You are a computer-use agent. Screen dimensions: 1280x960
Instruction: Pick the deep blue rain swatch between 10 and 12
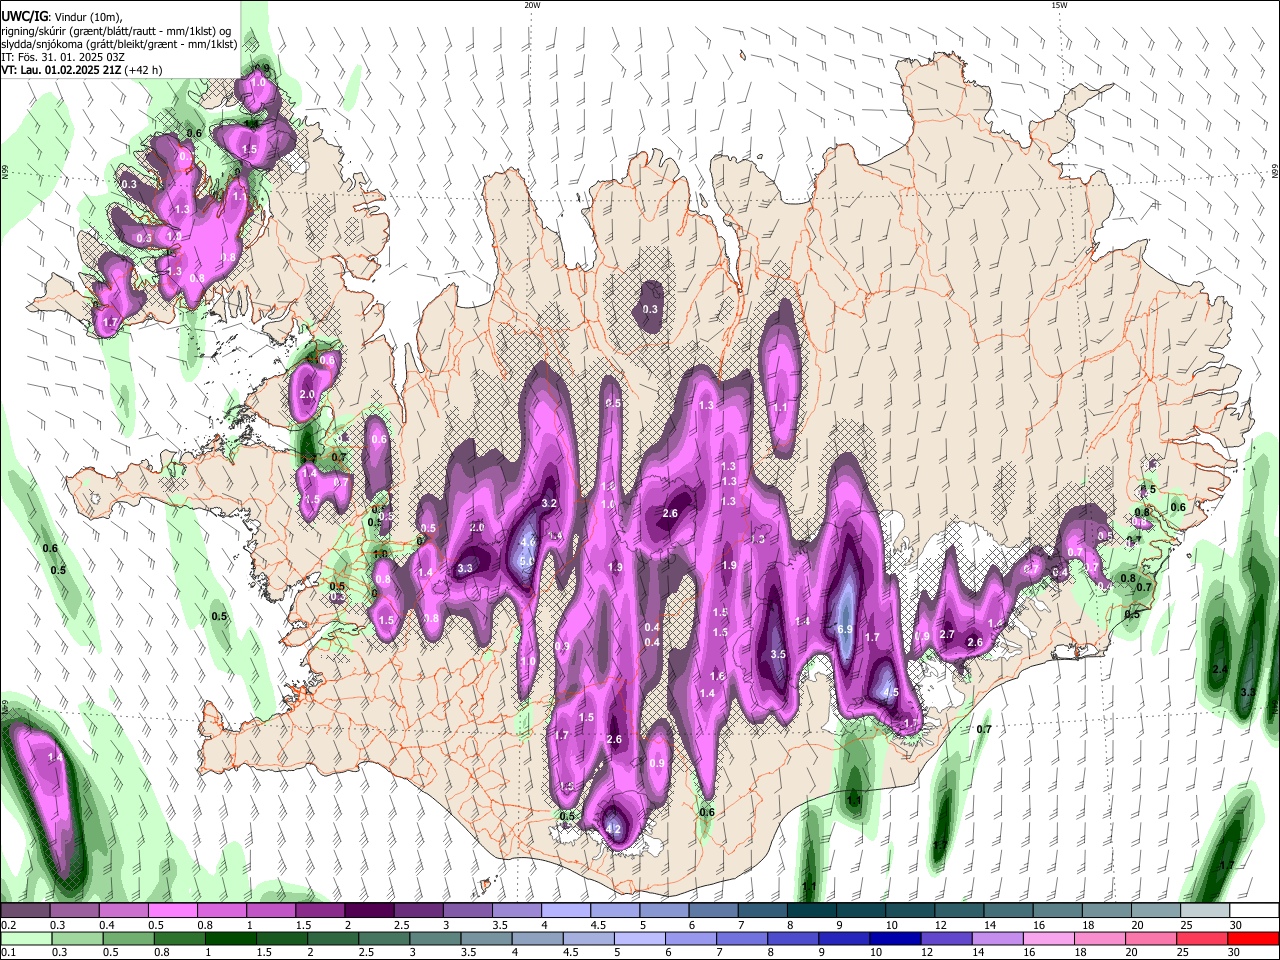tap(896, 938)
